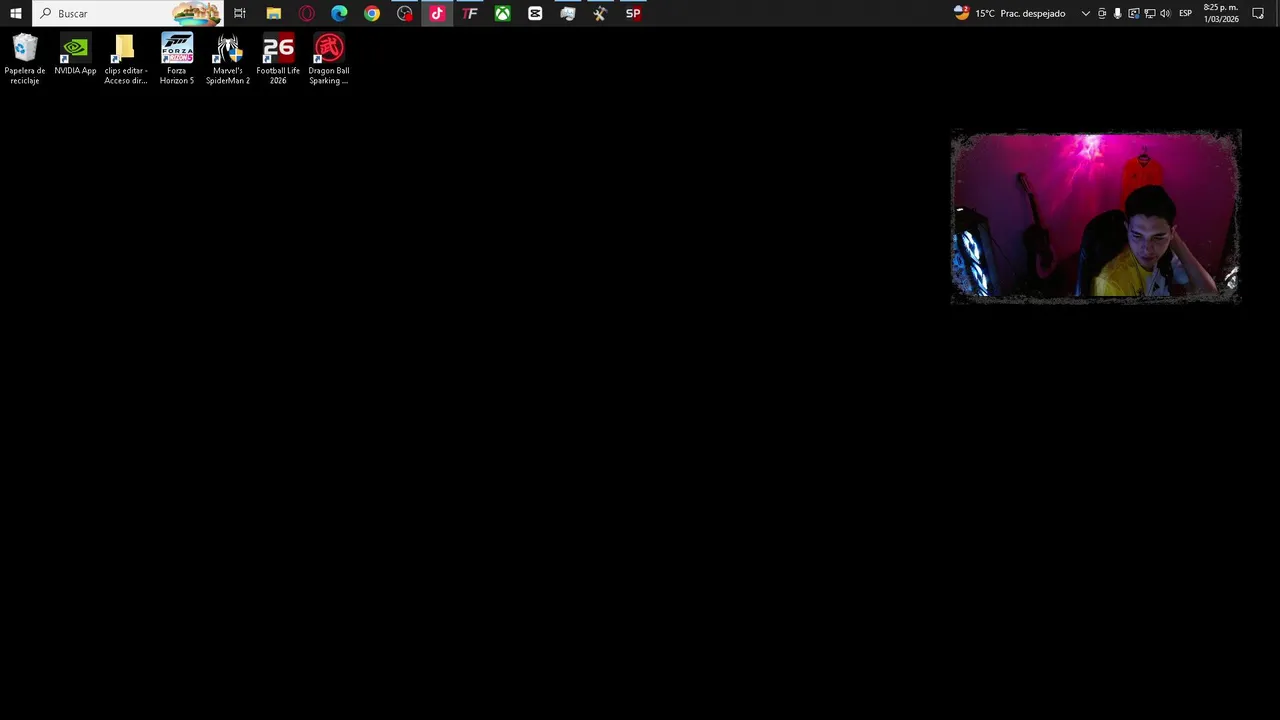Image resolution: width=1280 pixels, height=720 pixels.
Task: Click the Buscar search box
Action: point(128,13)
